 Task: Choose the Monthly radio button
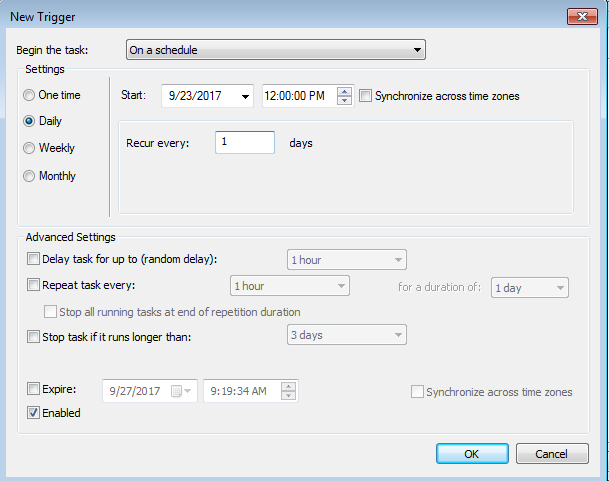[29, 176]
